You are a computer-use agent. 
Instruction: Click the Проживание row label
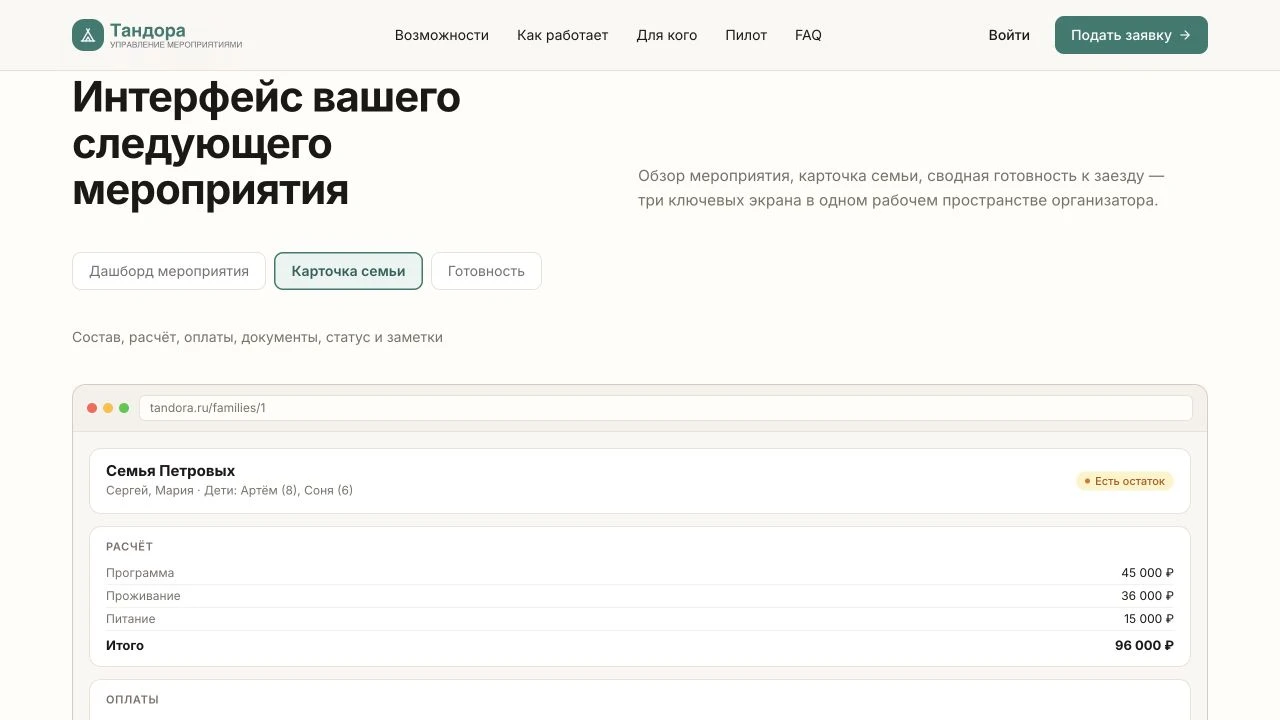143,596
